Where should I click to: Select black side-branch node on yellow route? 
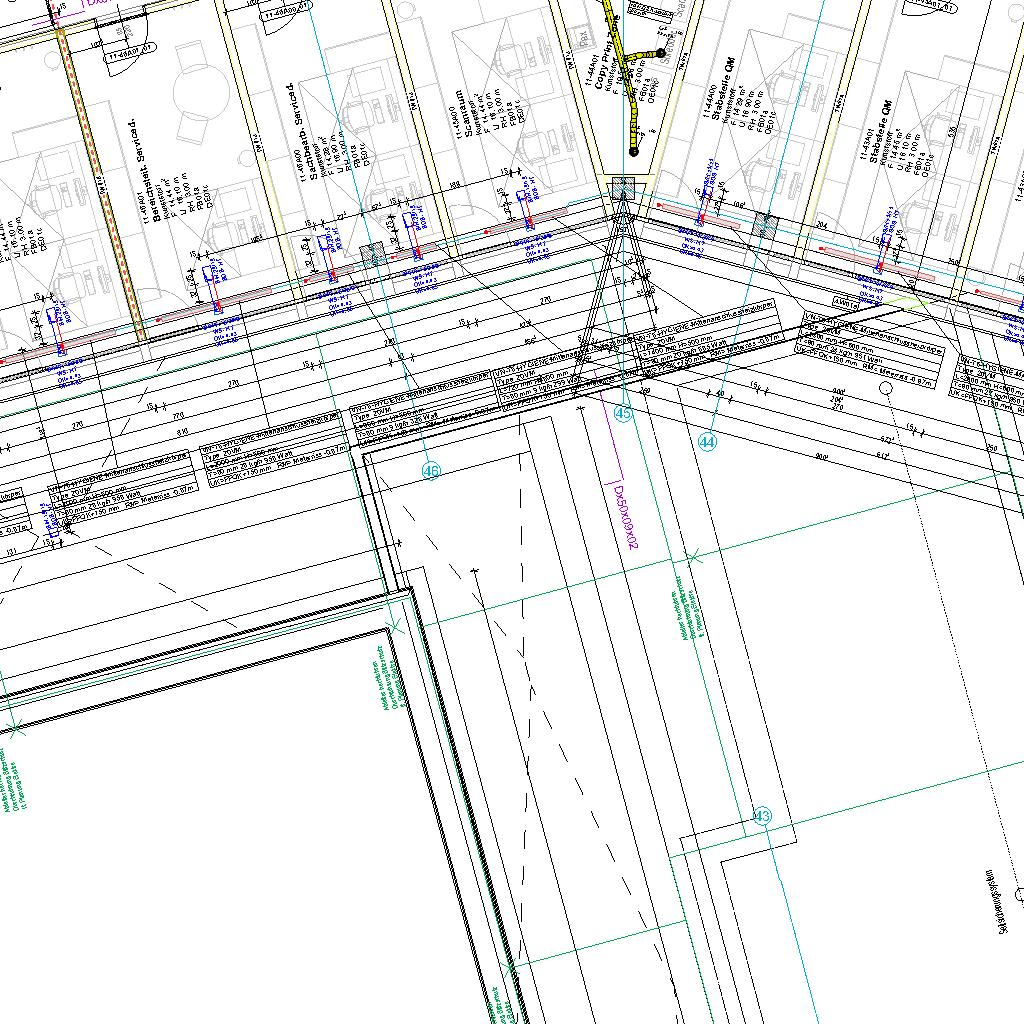(661, 52)
